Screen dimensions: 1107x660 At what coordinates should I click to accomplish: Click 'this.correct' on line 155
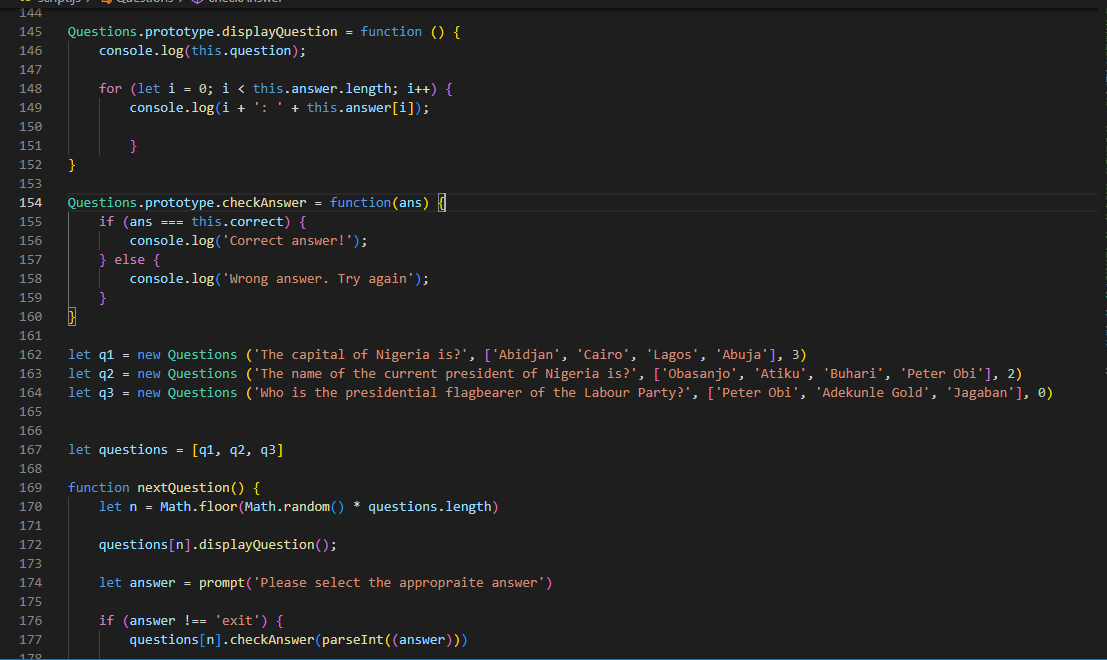coord(237,222)
